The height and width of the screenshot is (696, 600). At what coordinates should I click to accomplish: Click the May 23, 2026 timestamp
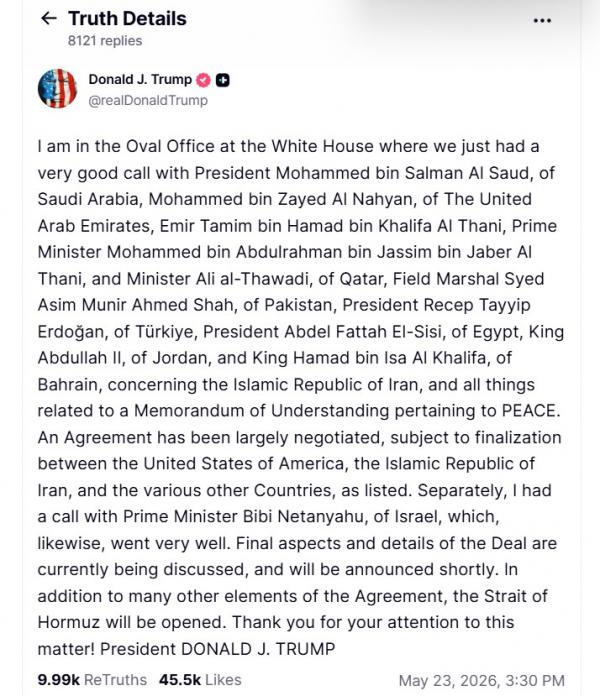(x=482, y=680)
